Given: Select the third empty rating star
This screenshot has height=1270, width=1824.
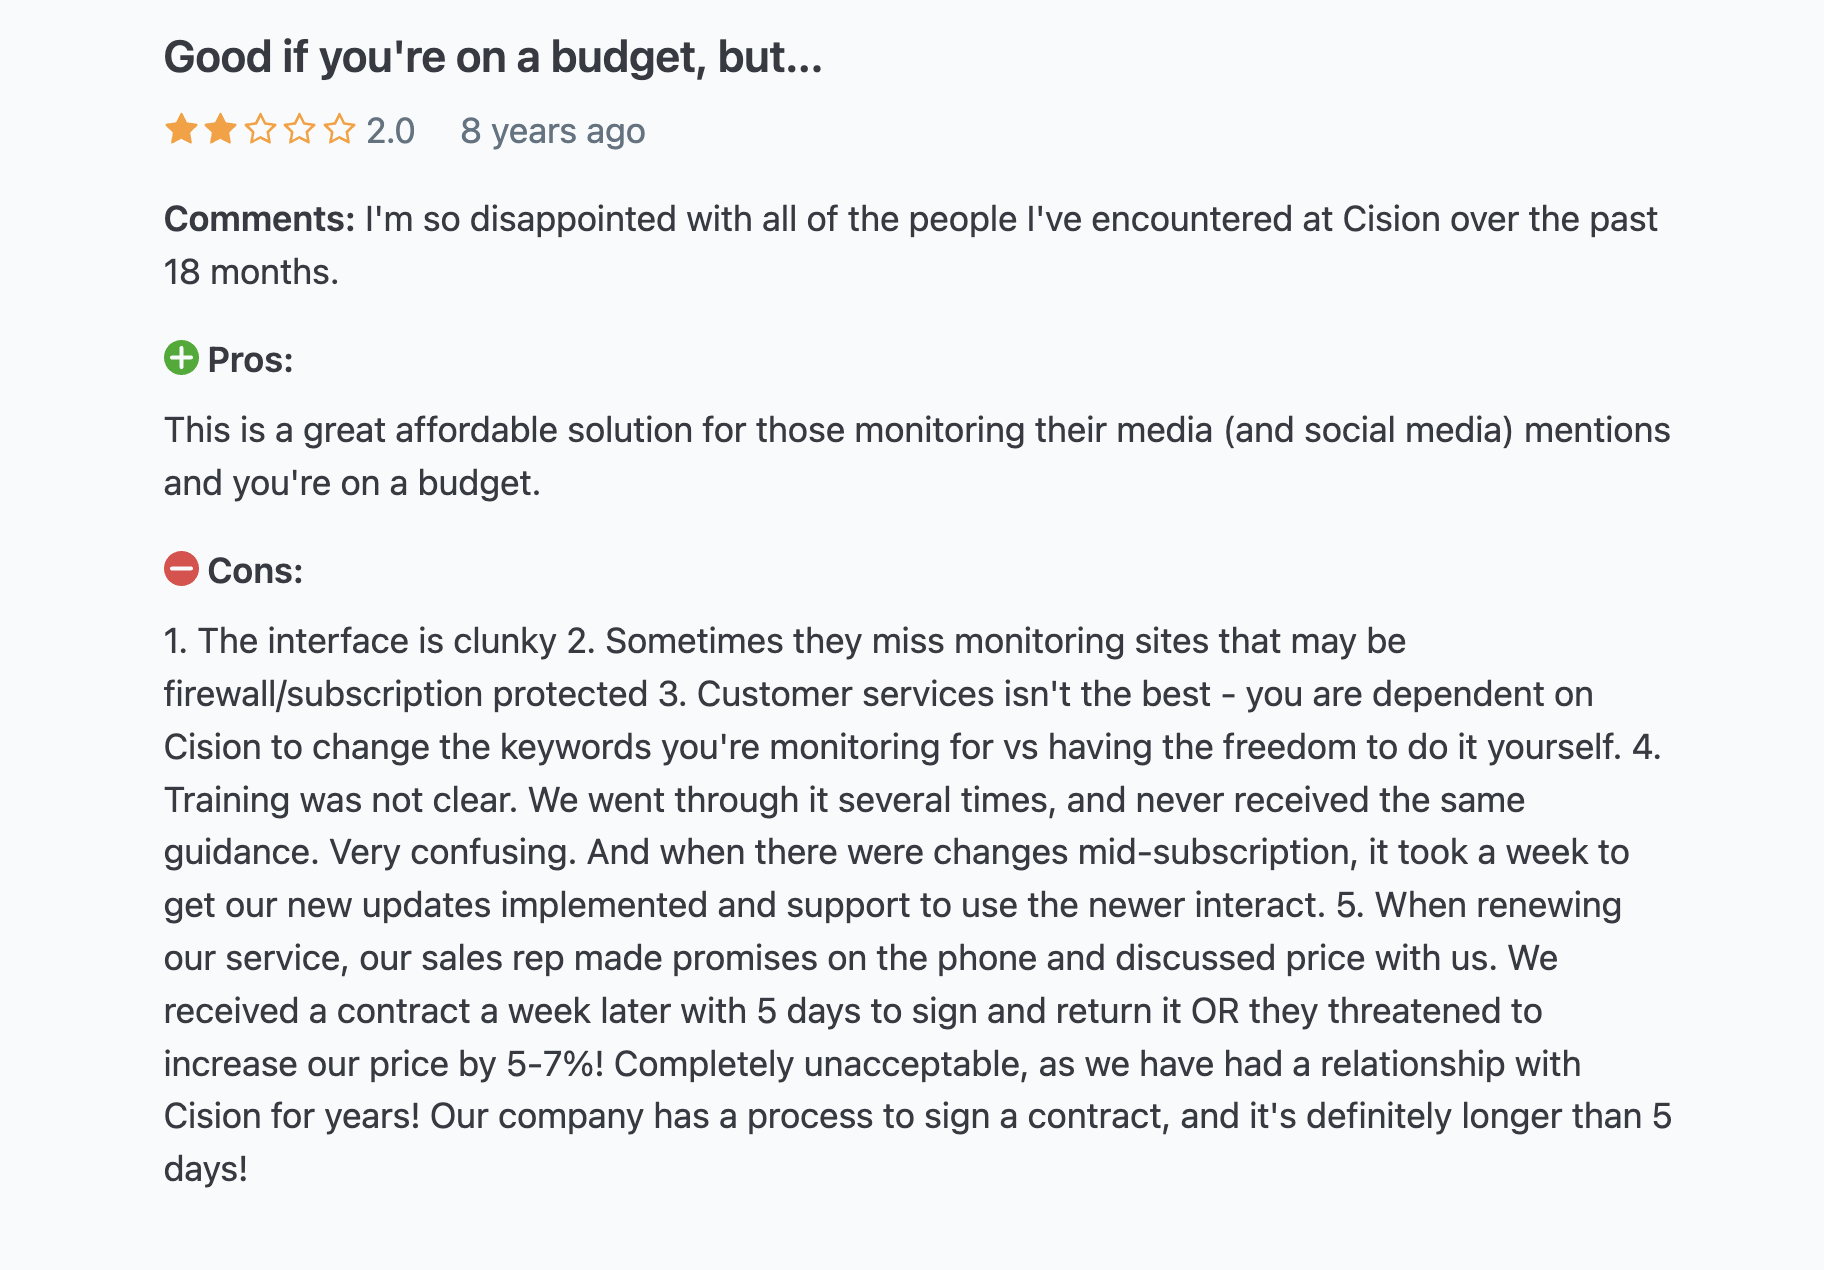Looking at the screenshot, I should point(260,130).
